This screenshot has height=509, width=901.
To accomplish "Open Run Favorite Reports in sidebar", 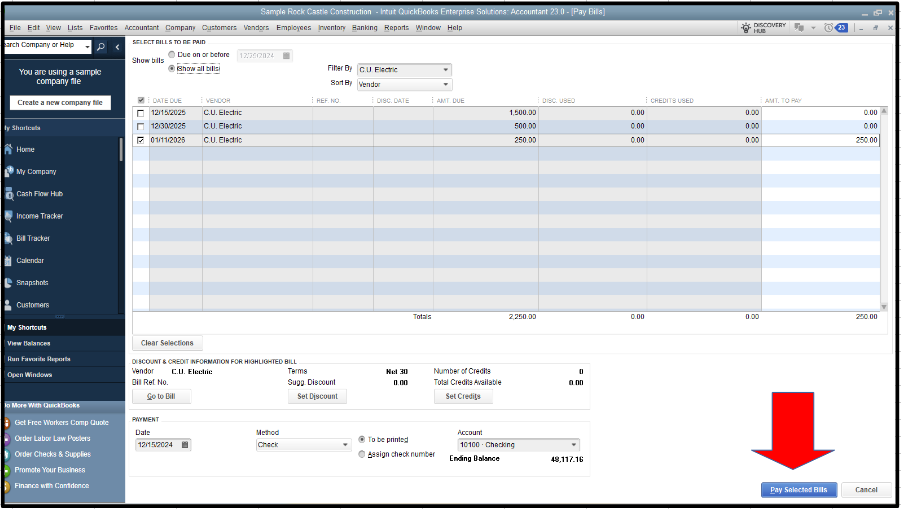I will [x=39, y=359].
